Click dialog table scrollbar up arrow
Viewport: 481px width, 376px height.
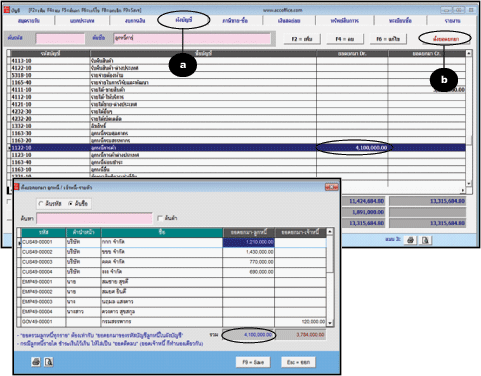point(330,231)
